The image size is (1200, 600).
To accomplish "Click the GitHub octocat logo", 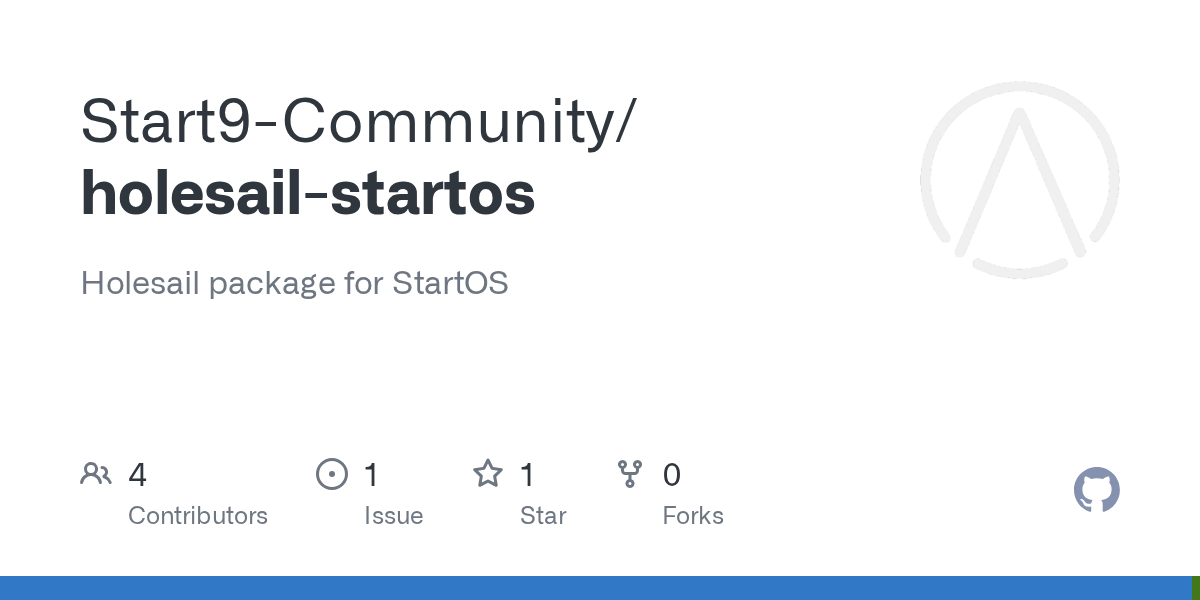I will (1096, 491).
